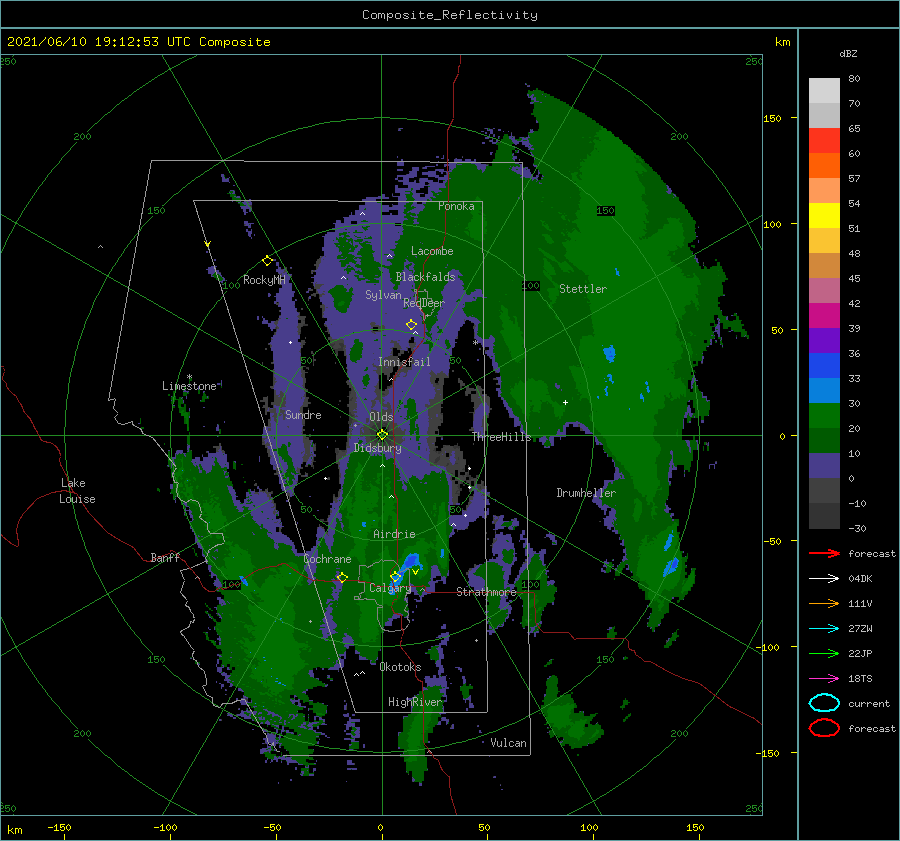900x841 pixels.
Task: Click the Didsbury city label
Action: click(377, 448)
